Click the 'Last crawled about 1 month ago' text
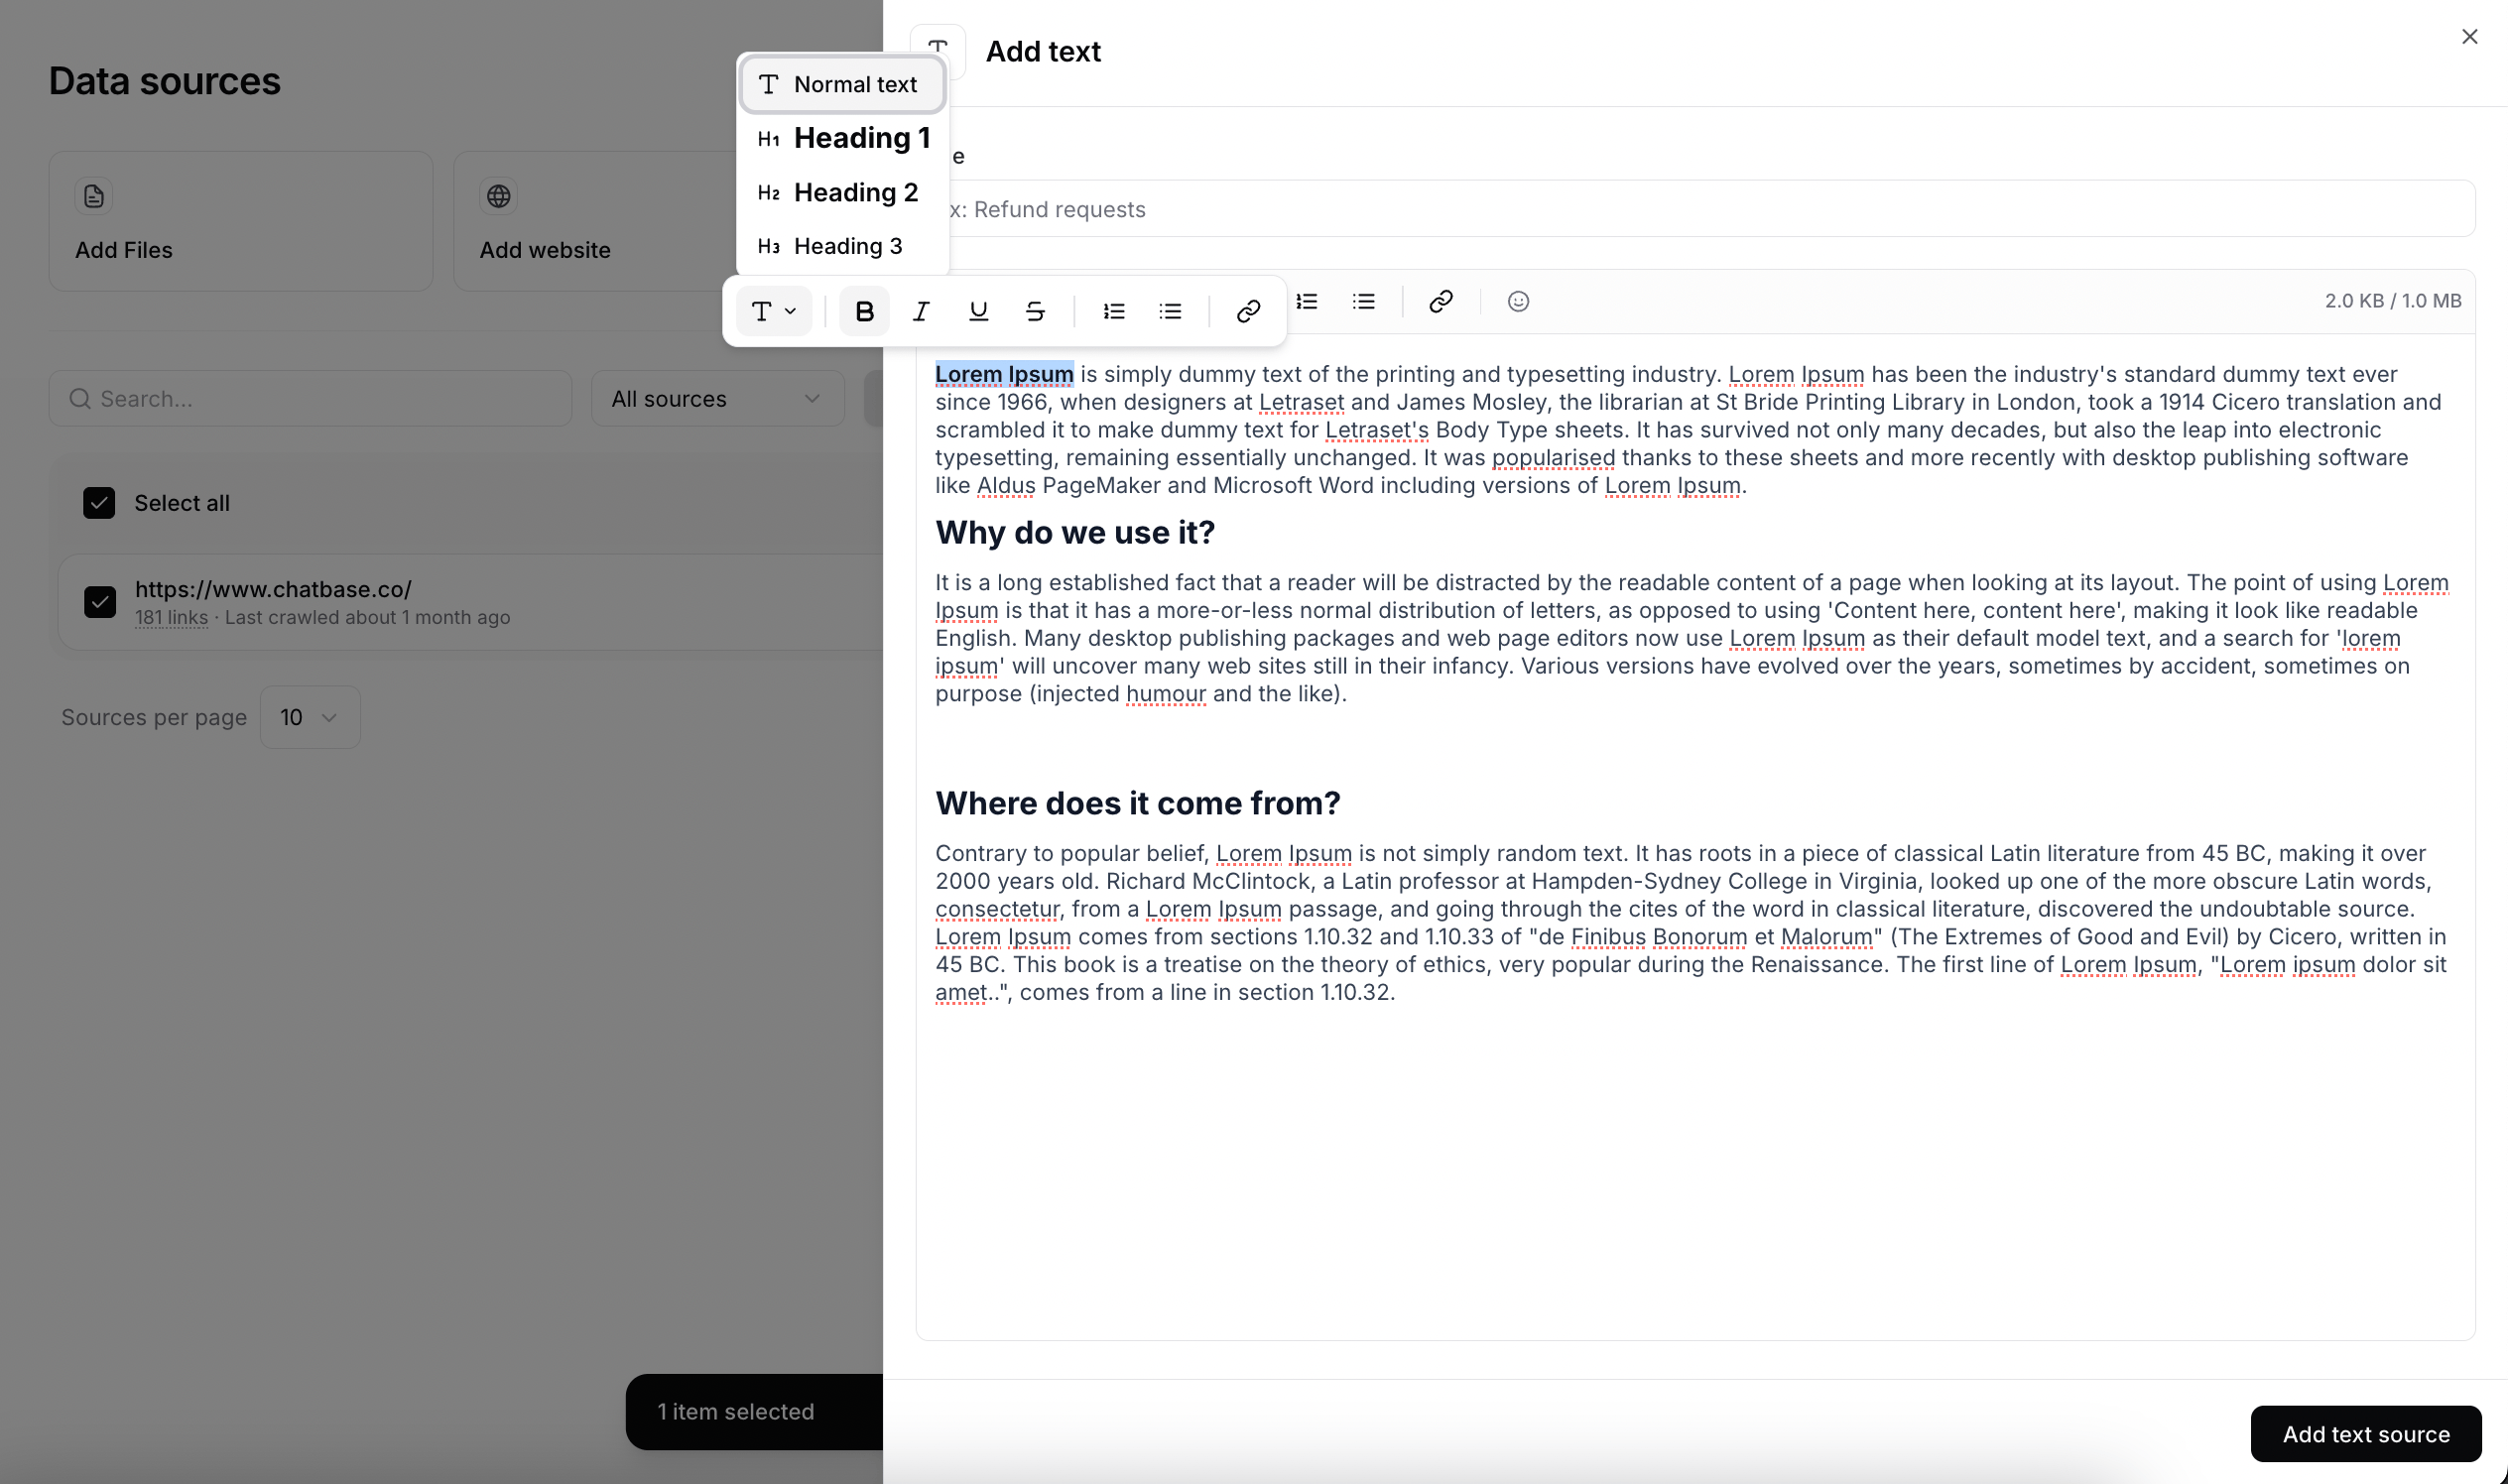 click(367, 617)
